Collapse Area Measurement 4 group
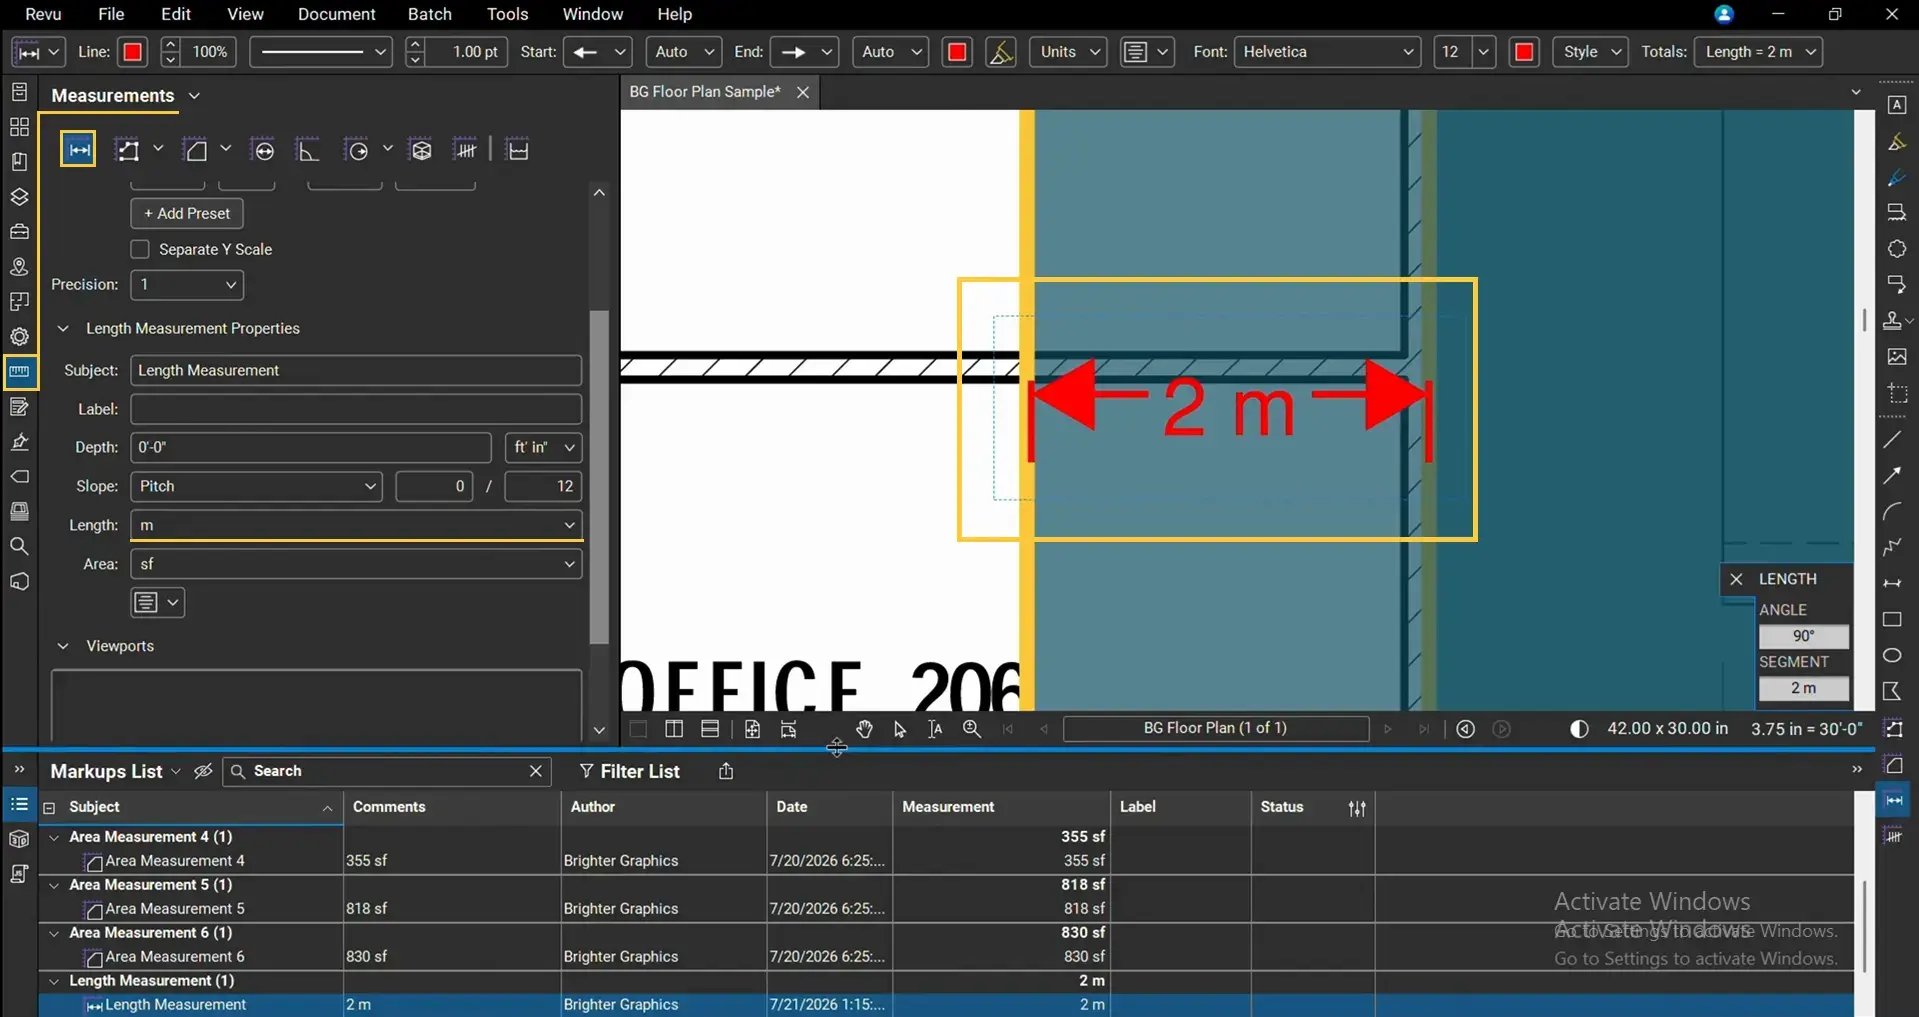1919x1017 pixels. click(54, 837)
